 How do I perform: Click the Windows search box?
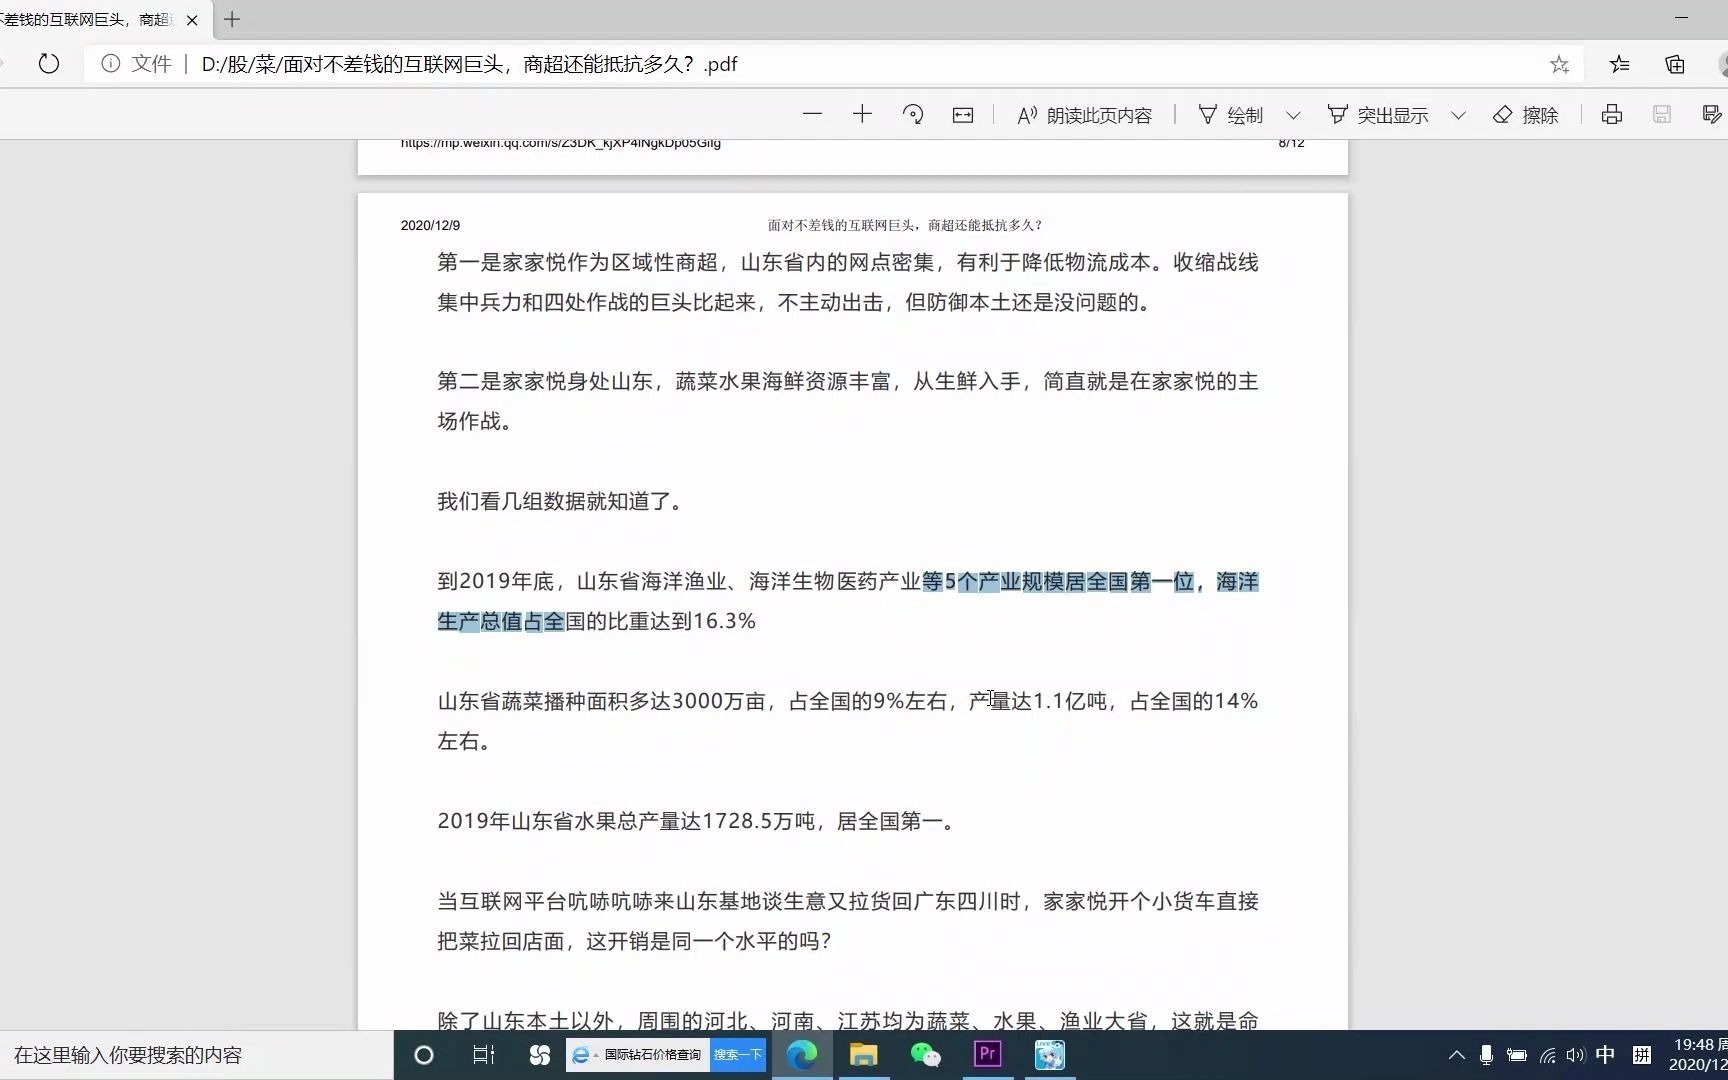(x=196, y=1055)
